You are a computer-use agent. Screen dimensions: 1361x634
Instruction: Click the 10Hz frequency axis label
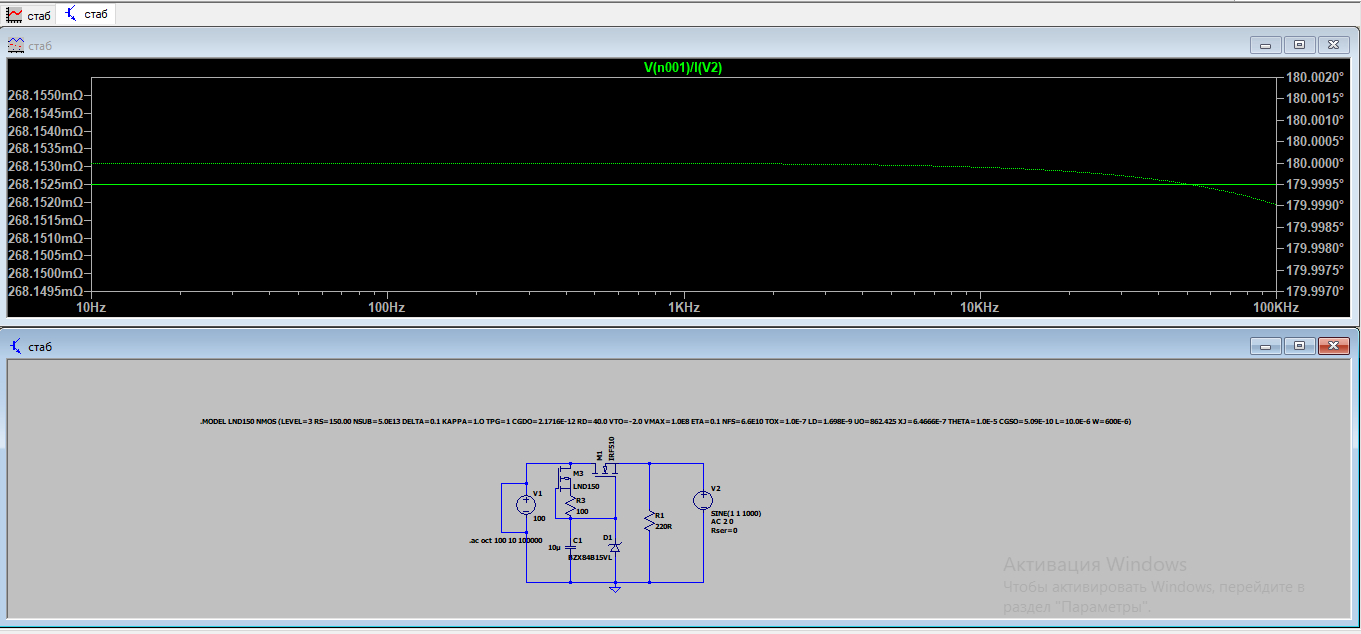click(91, 307)
